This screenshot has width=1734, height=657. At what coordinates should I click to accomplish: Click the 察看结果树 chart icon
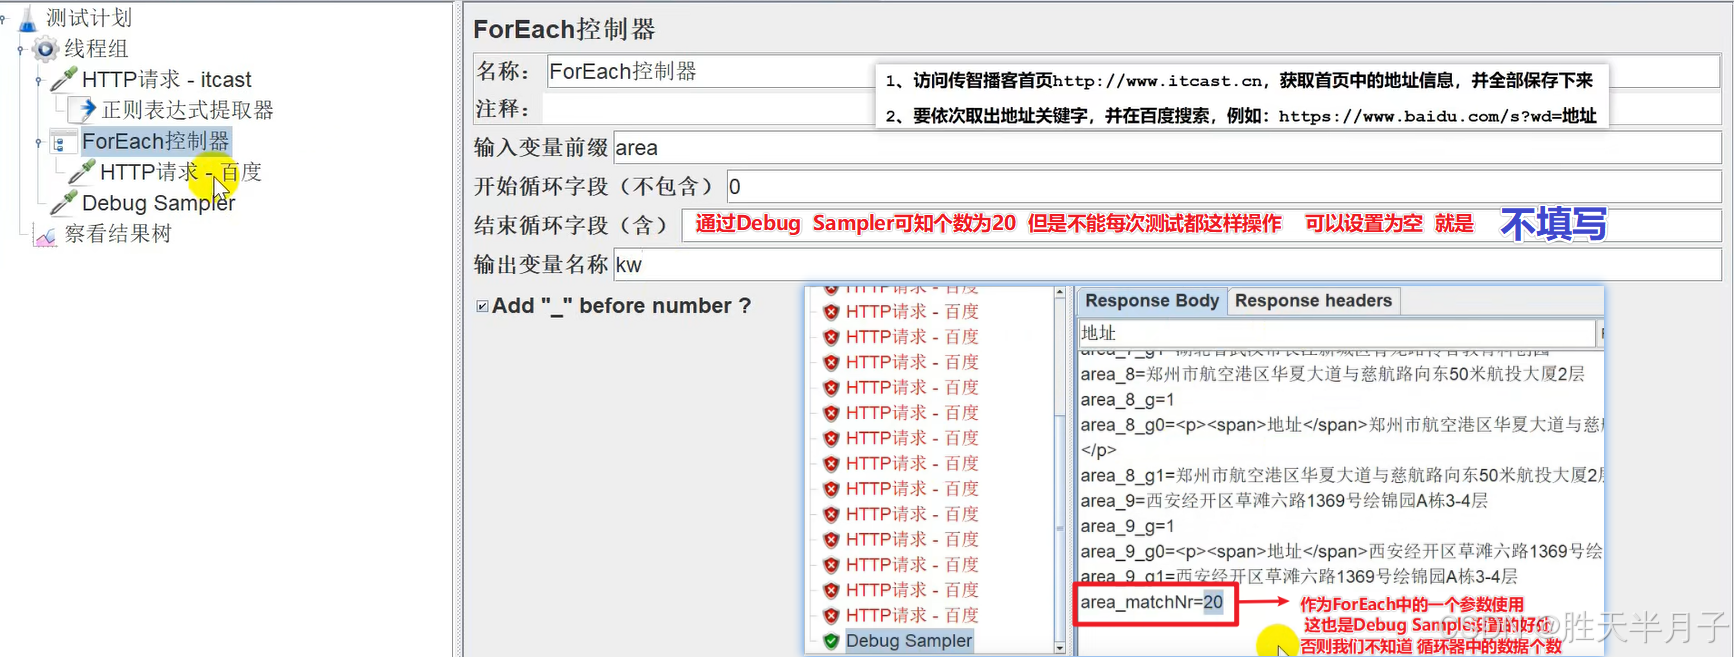[45, 235]
